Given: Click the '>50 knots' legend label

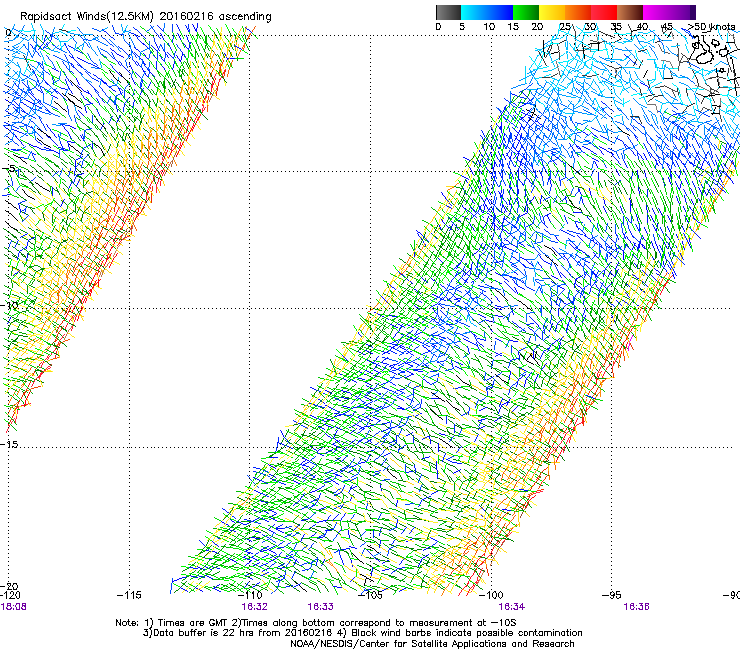Looking at the screenshot, I should pyautogui.click(x=711, y=27).
